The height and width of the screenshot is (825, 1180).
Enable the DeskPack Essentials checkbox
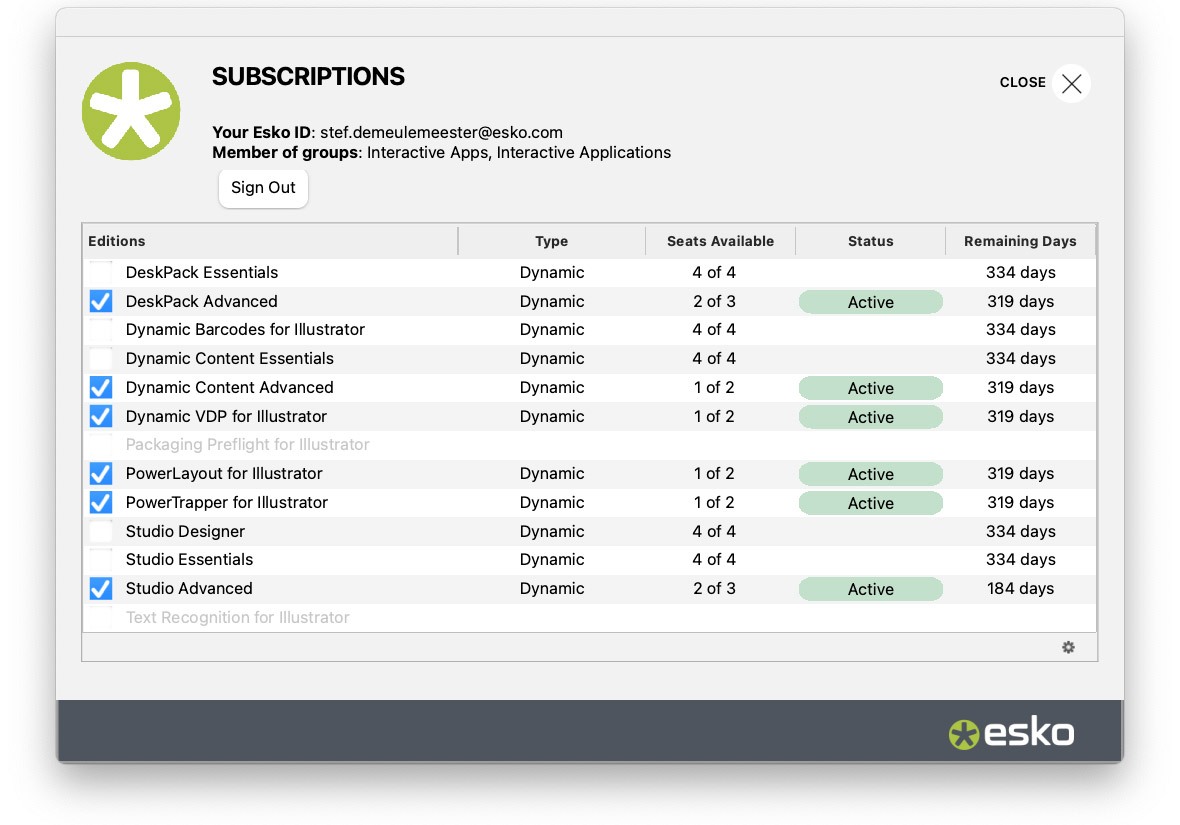point(101,273)
